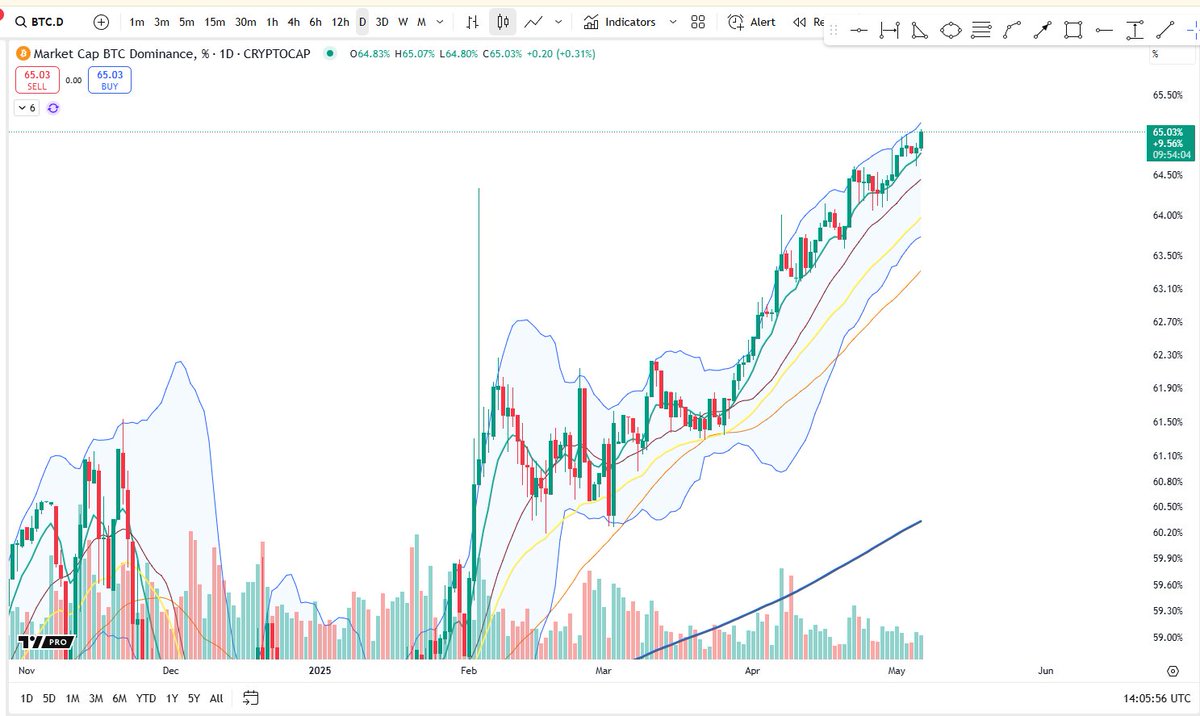Viewport: 1200px width, 716px height.
Task: Switch to the 15m timeframe
Action: point(214,21)
